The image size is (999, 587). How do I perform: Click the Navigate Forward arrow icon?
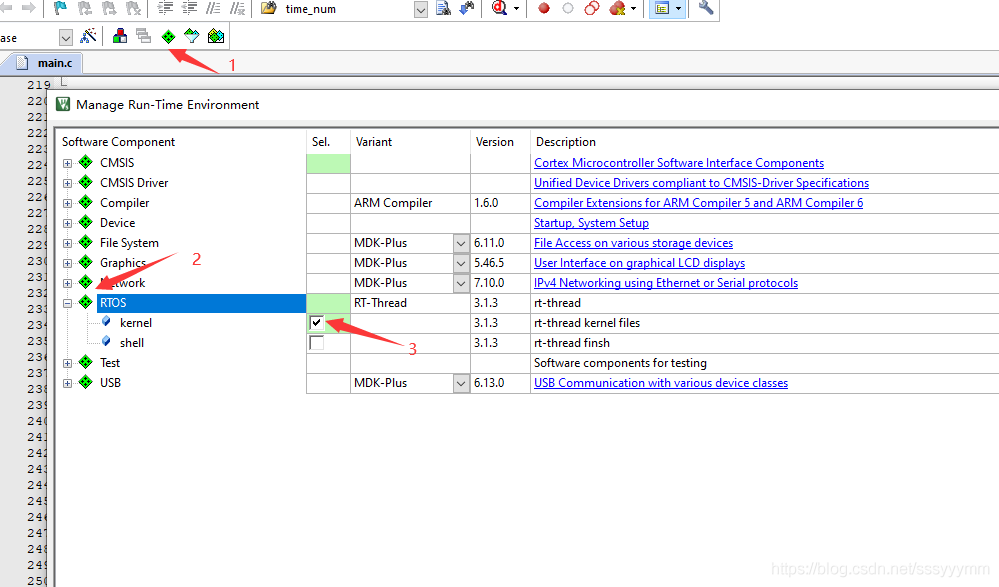pyautogui.click(x=28, y=8)
